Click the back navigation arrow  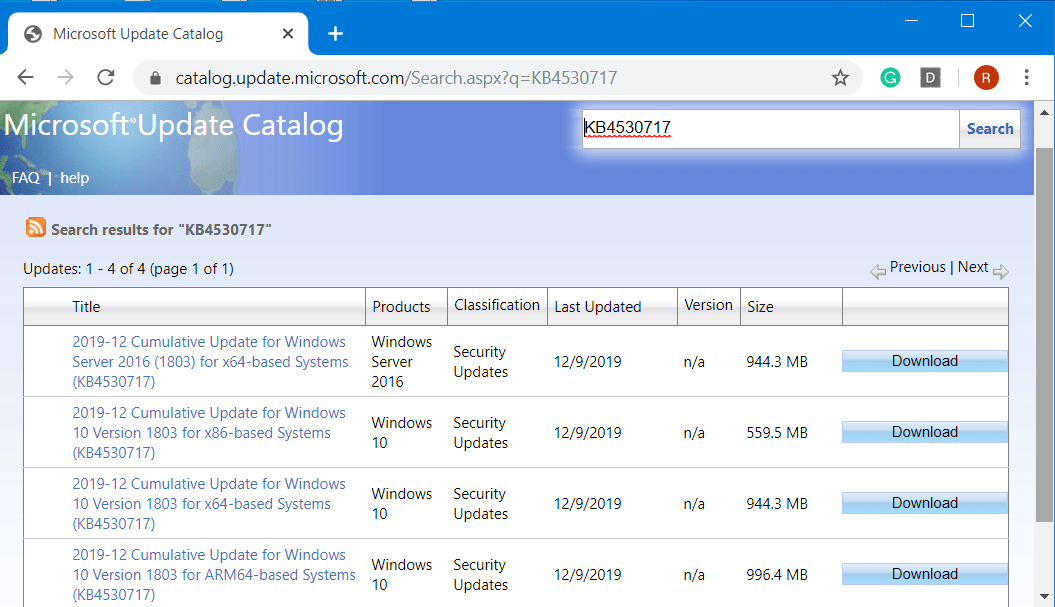[x=25, y=77]
